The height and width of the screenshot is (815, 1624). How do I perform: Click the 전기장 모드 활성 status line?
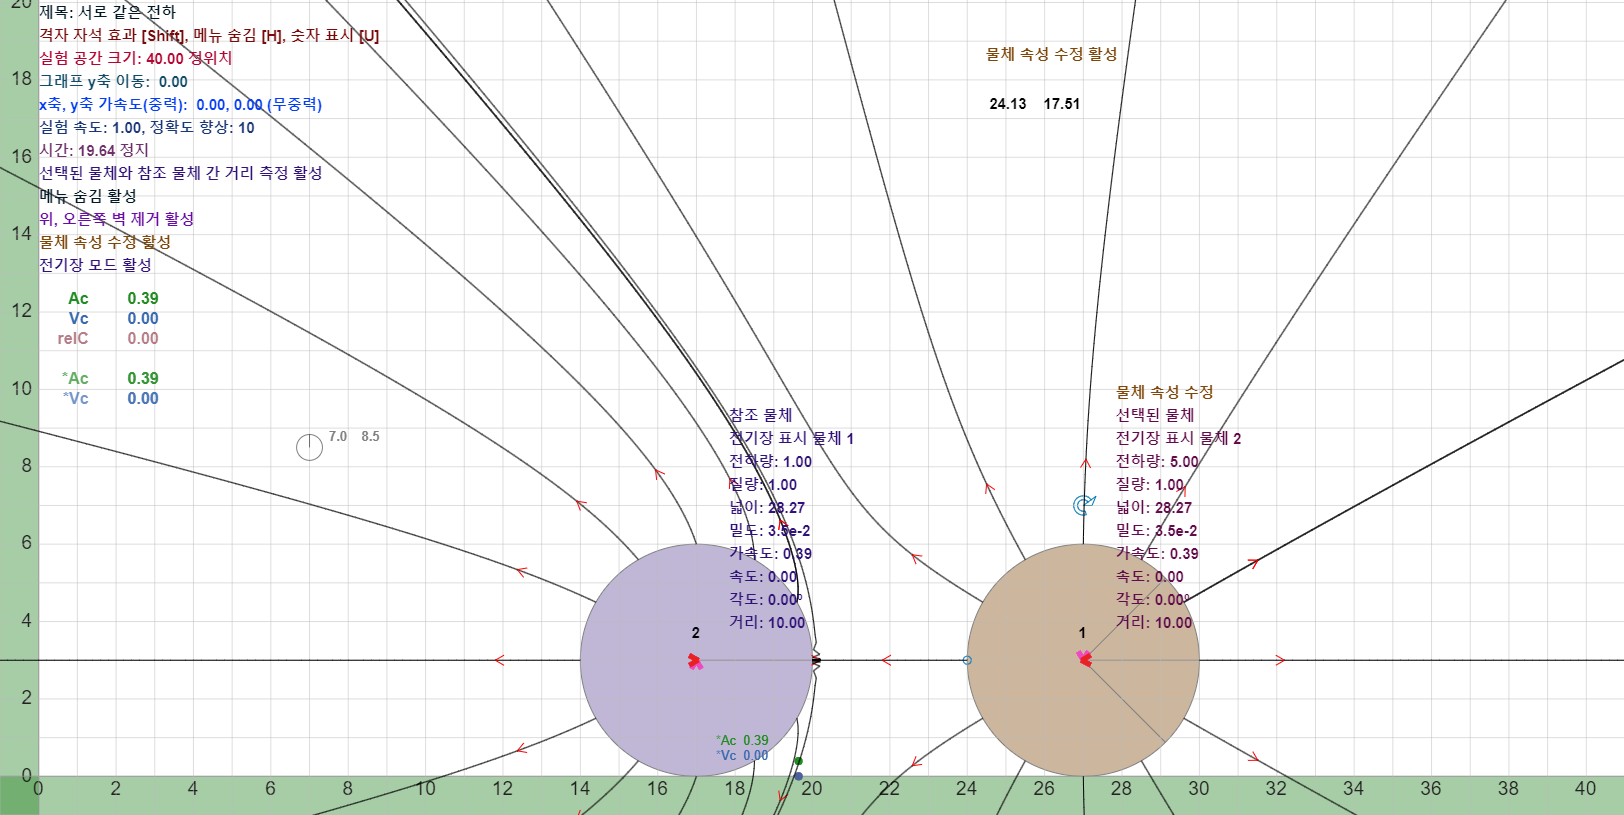pos(96,265)
